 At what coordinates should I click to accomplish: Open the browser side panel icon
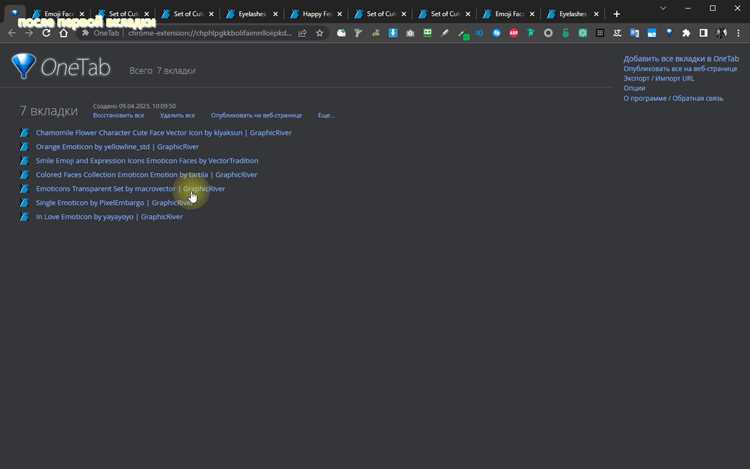[703, 33]
